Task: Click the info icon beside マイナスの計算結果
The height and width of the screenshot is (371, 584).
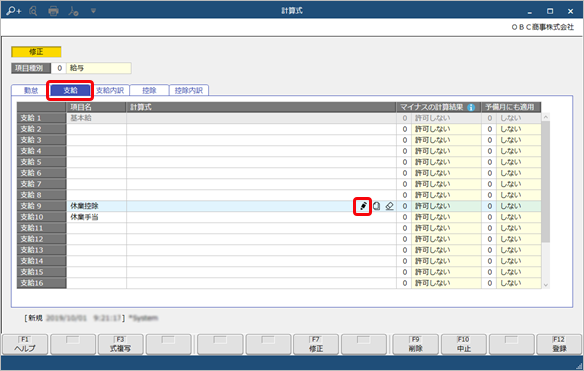Action: pos(471,107)
